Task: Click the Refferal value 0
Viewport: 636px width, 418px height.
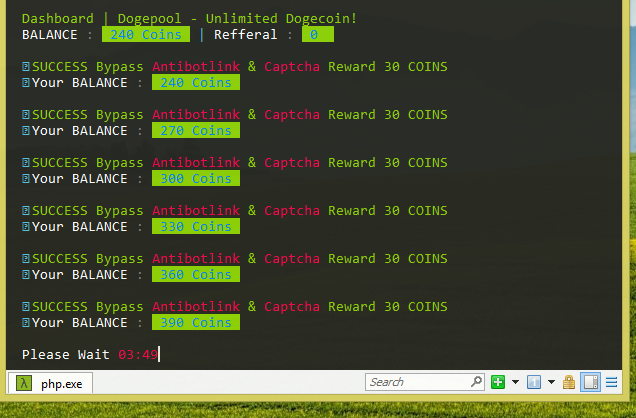Action: (318, 34)
